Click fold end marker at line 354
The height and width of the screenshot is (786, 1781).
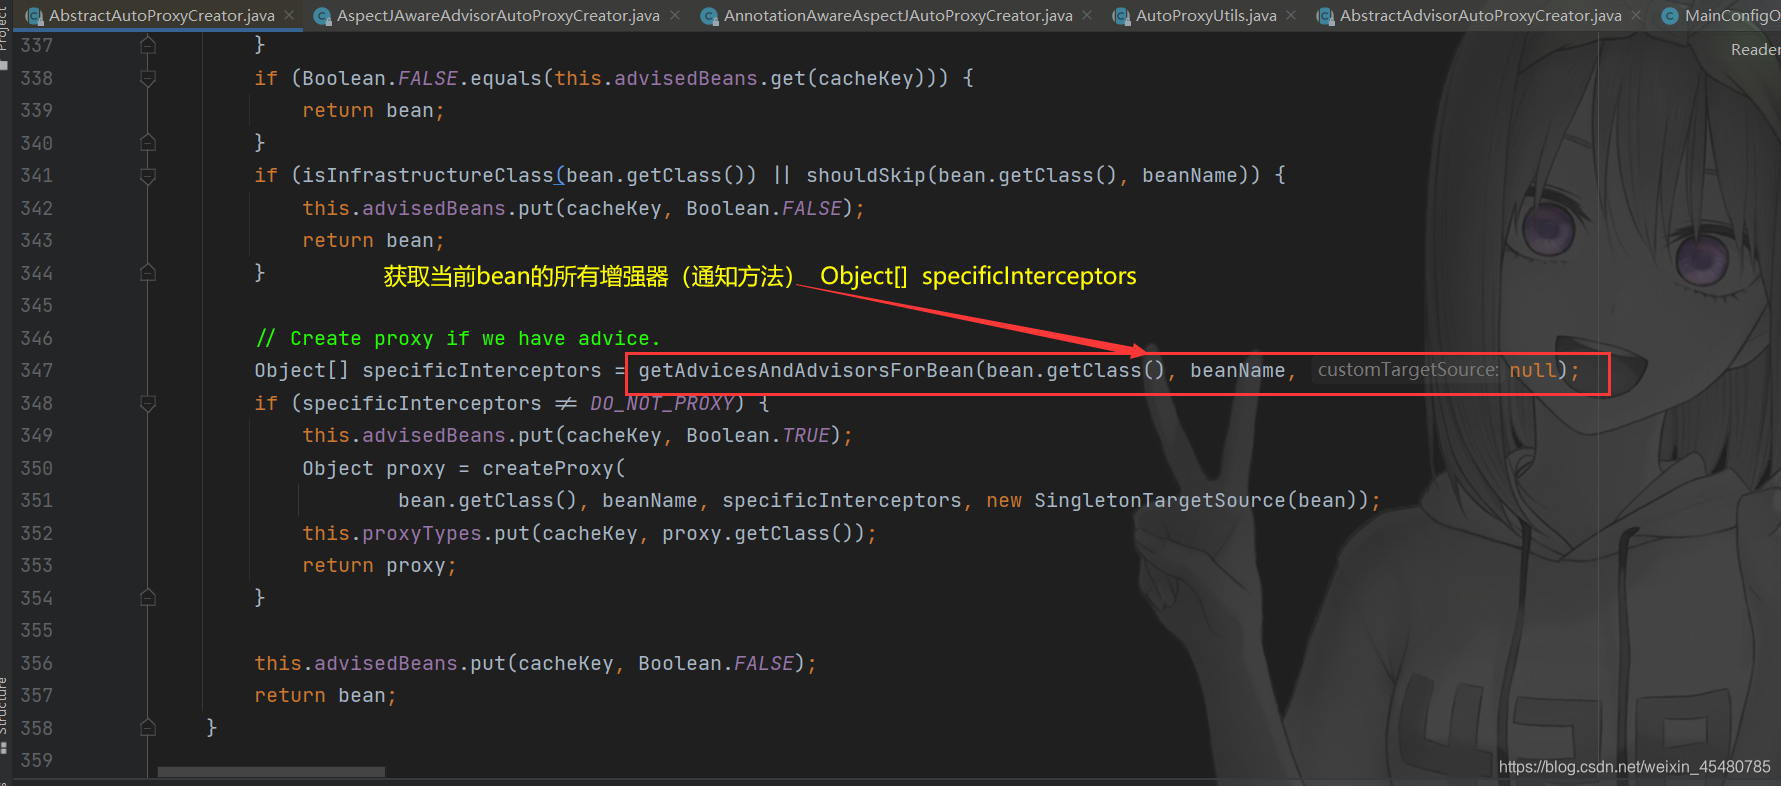148,598
